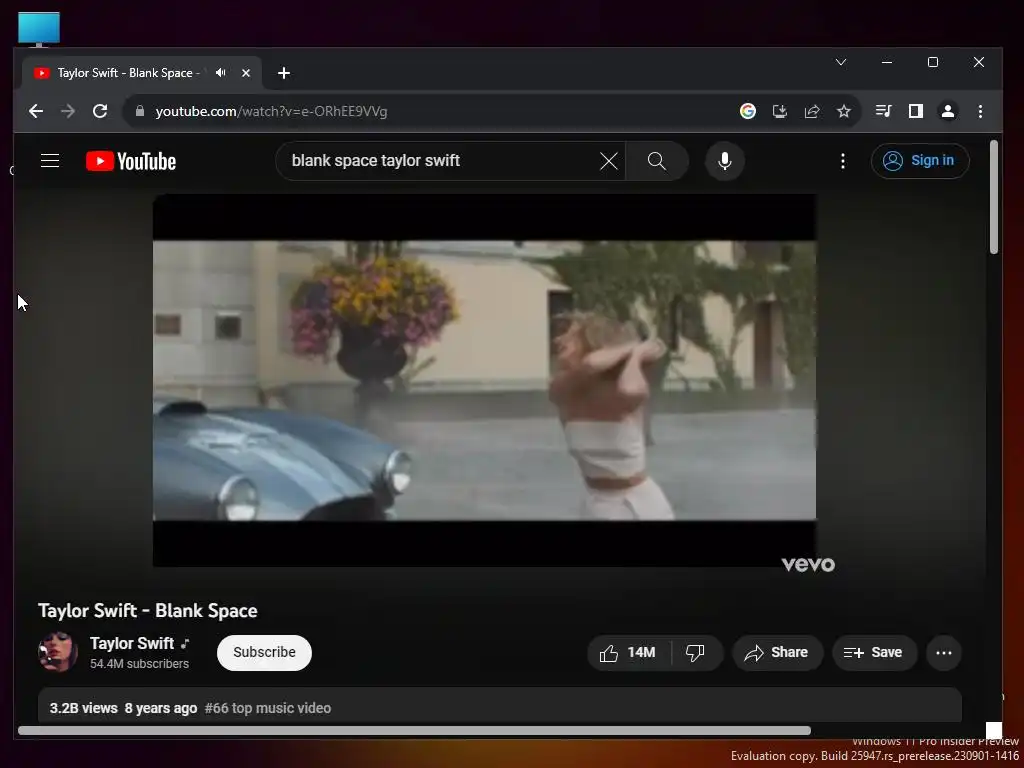Click the horizontal scrollbar

(x=414, y=730)
